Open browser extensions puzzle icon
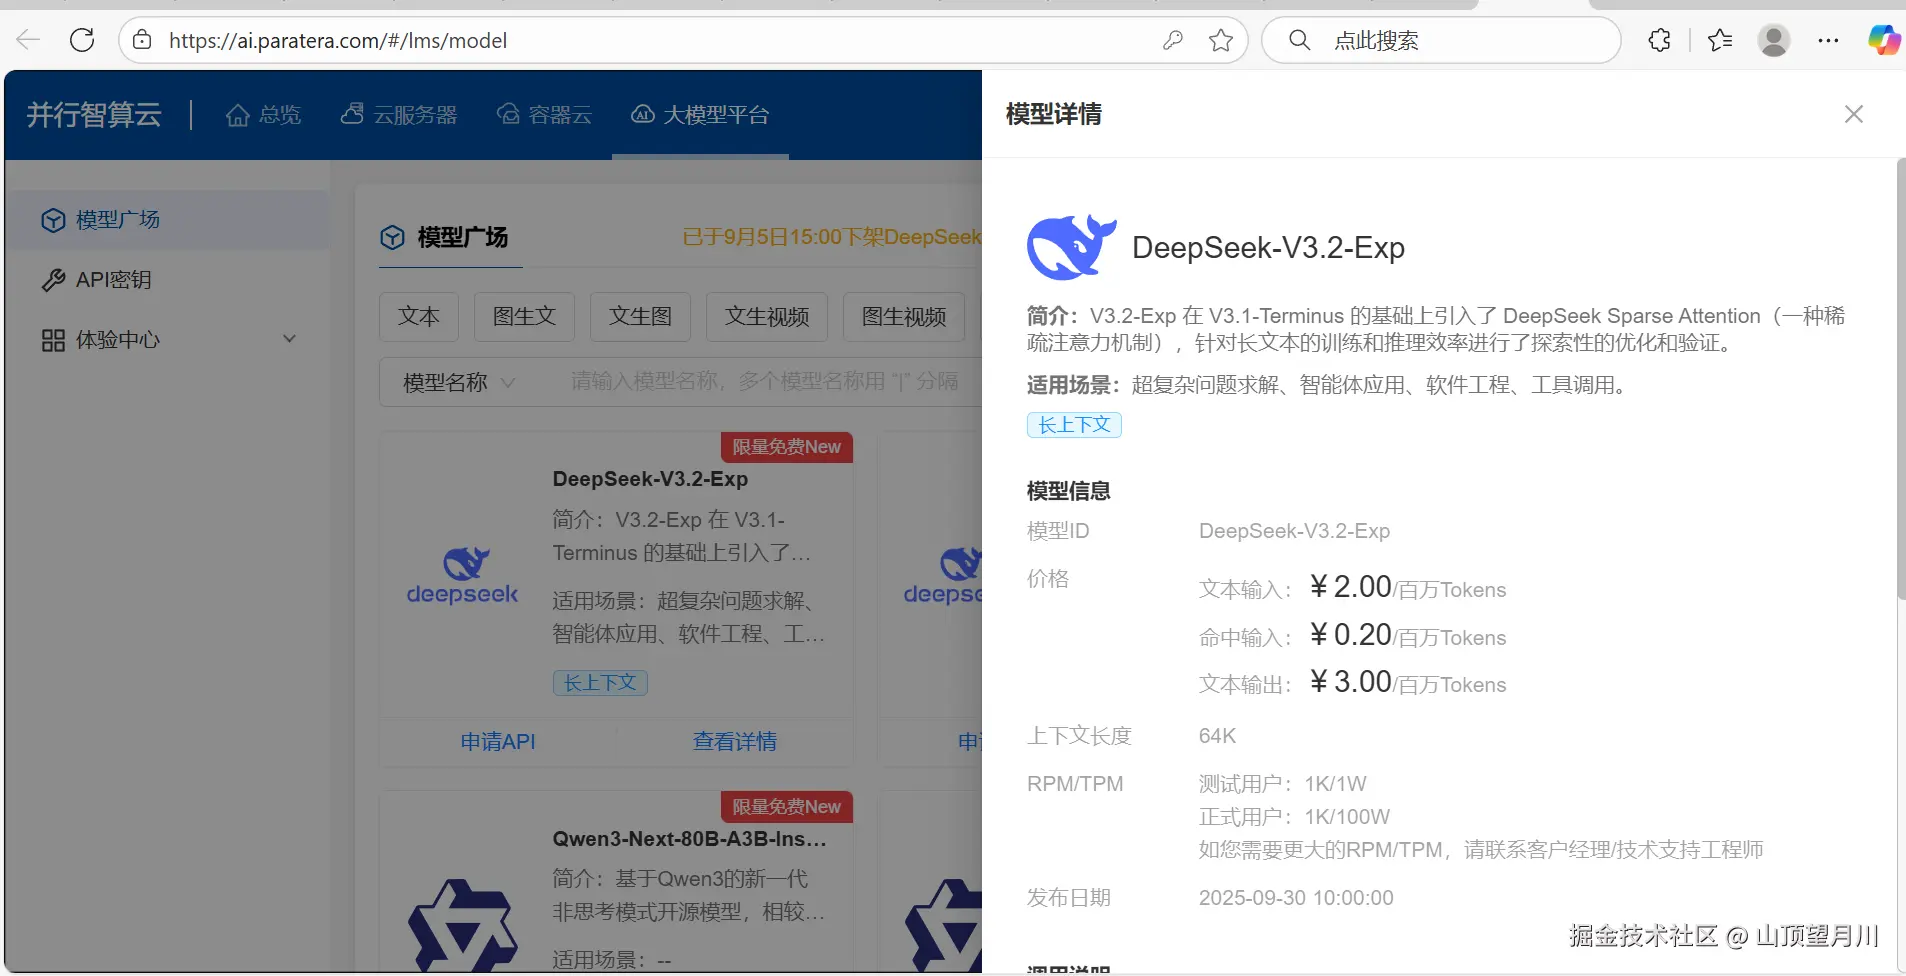This screenshot has width=1906, height=976. point(1659,40)
